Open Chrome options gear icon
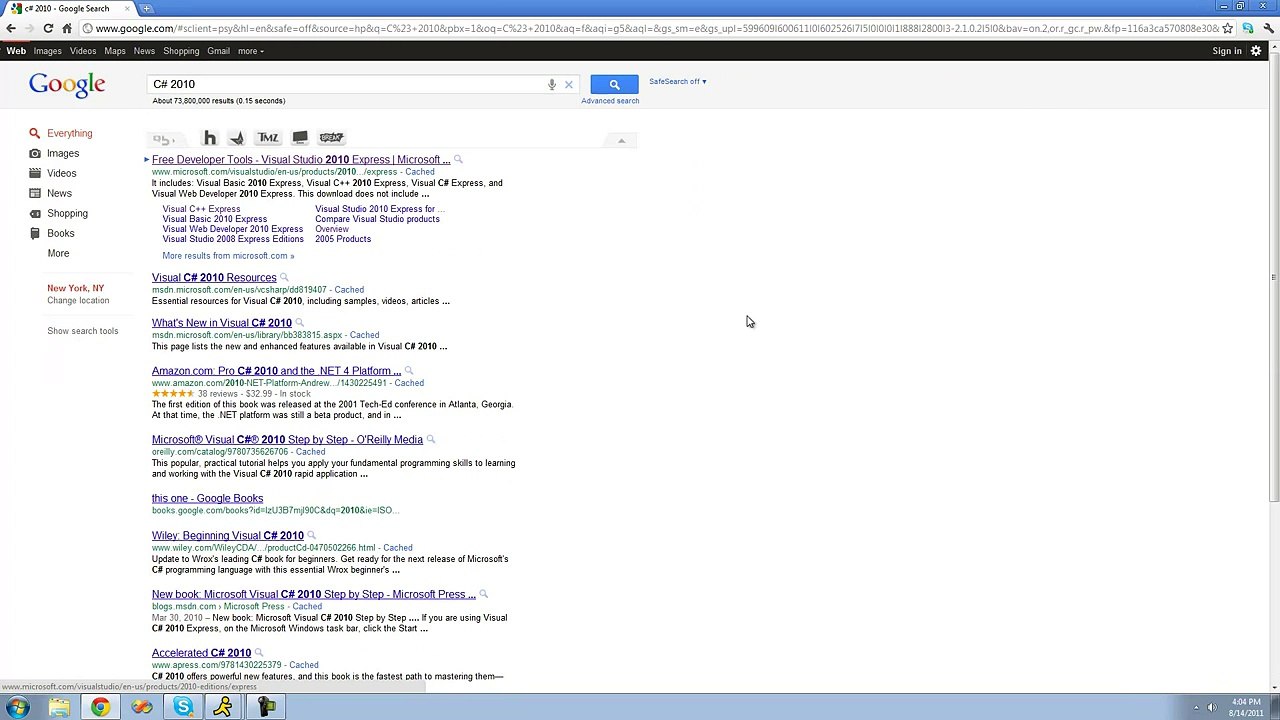Viewport: 1280px width, 720px height. tap(1256, 51)
